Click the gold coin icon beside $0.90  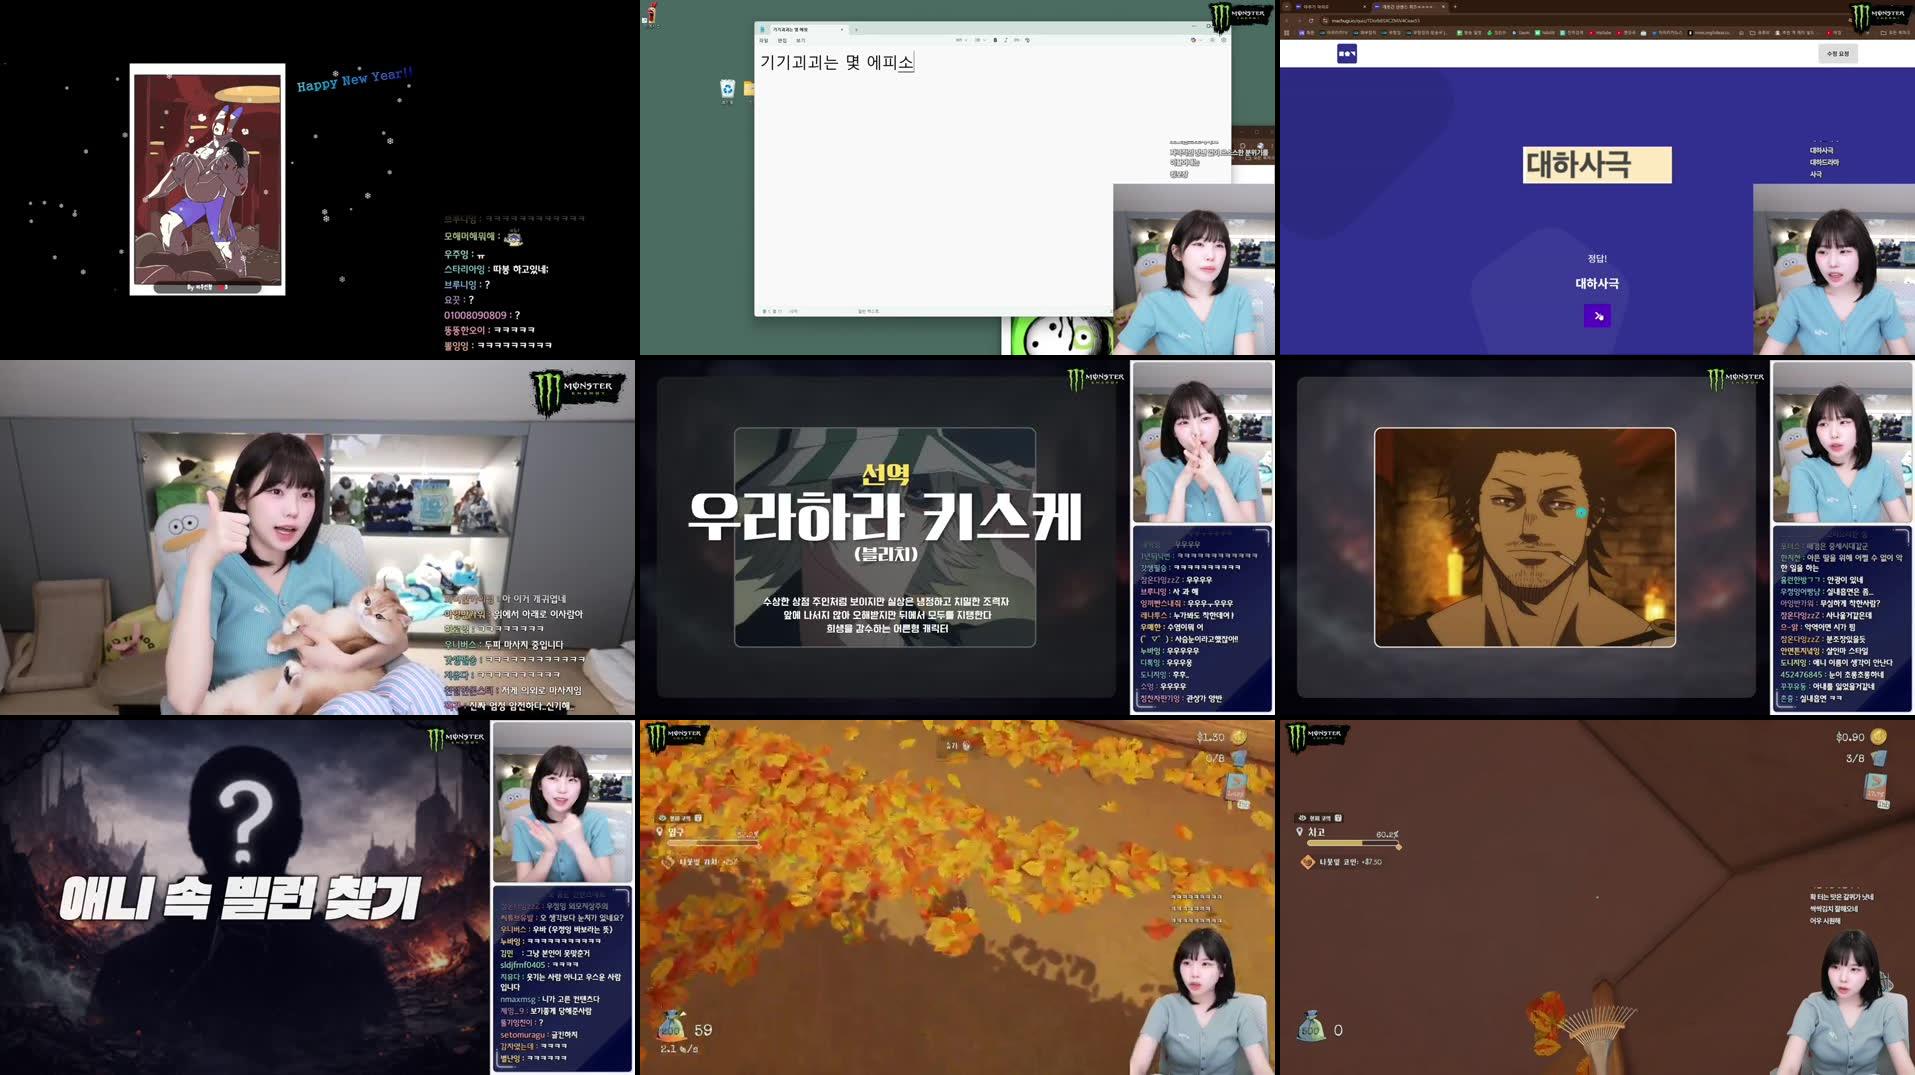point(1879,737)
